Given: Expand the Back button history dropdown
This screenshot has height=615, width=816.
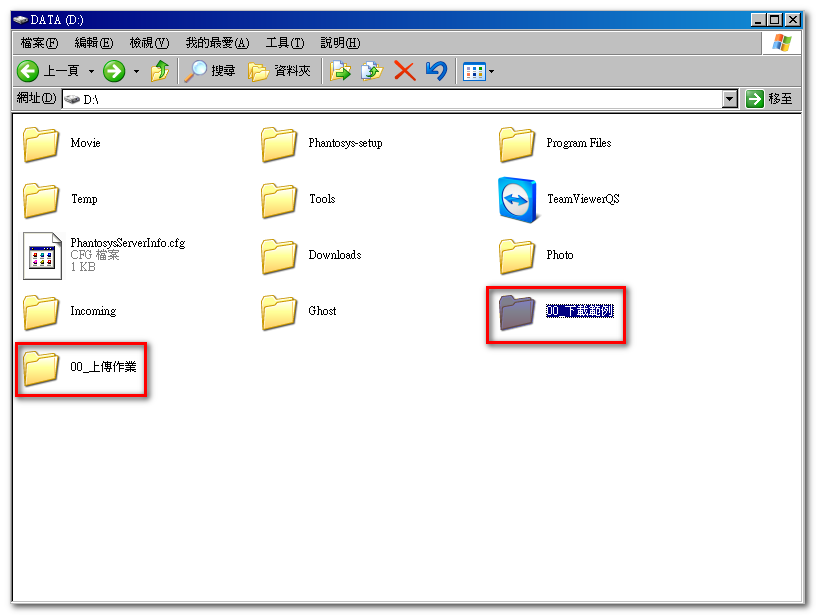Looking at the screenshot, I should coord(91,71).
